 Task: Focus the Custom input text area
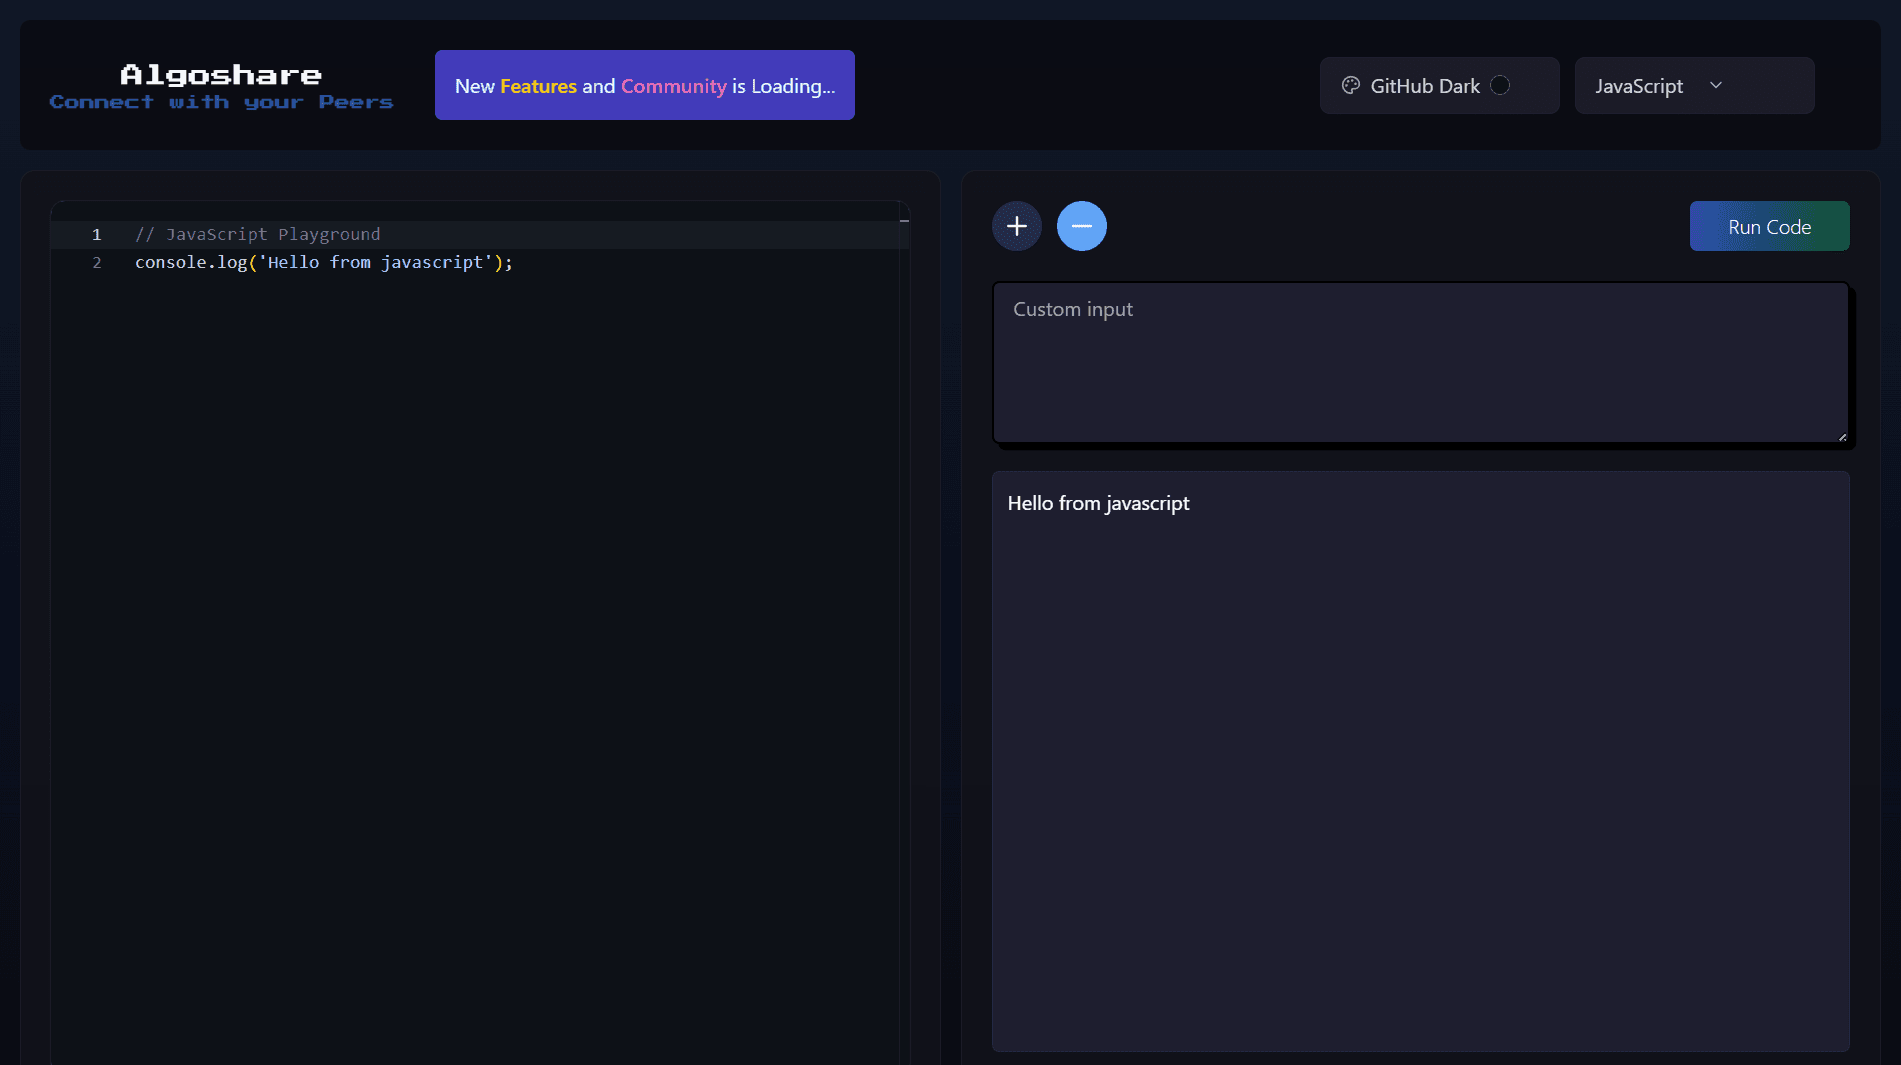coord(1420,363)
